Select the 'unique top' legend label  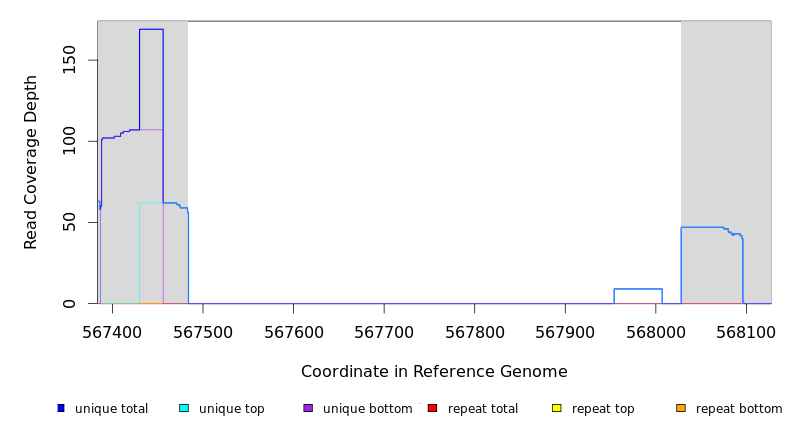232,409
